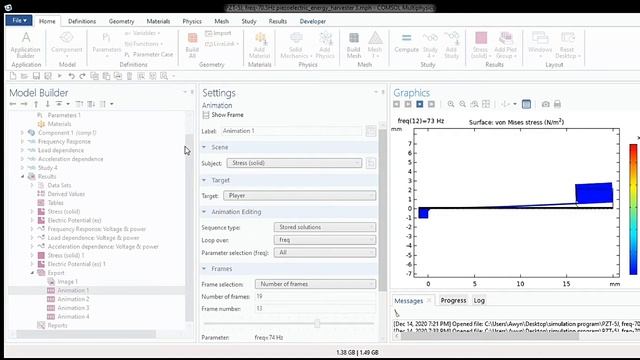Switch to Results ribbon tab
This screenshot has height=360, width=640.
(x=278, y=21)
